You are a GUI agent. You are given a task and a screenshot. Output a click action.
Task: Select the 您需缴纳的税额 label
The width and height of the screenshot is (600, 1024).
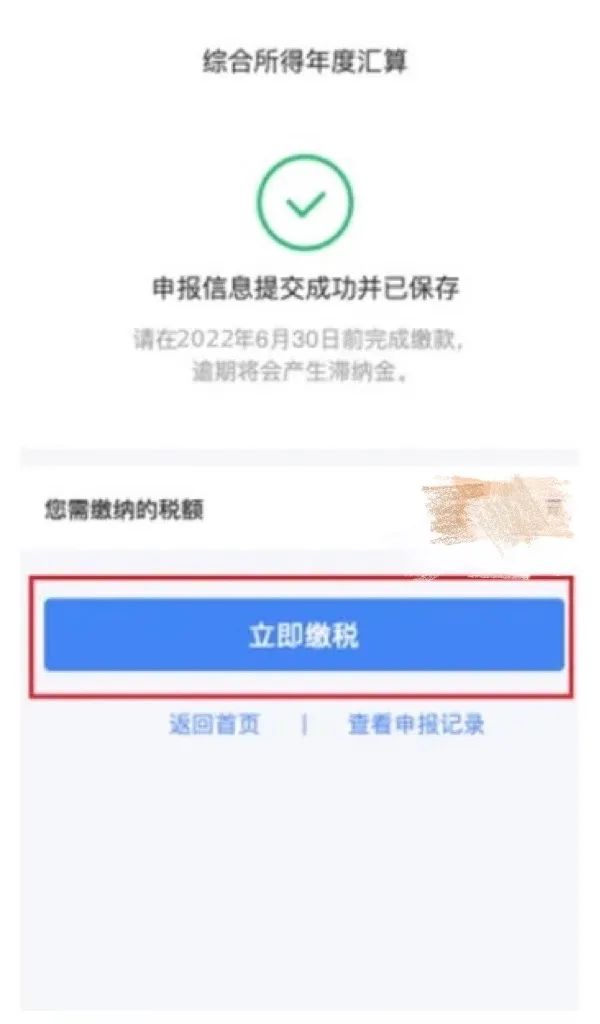(x=124, y=509)
